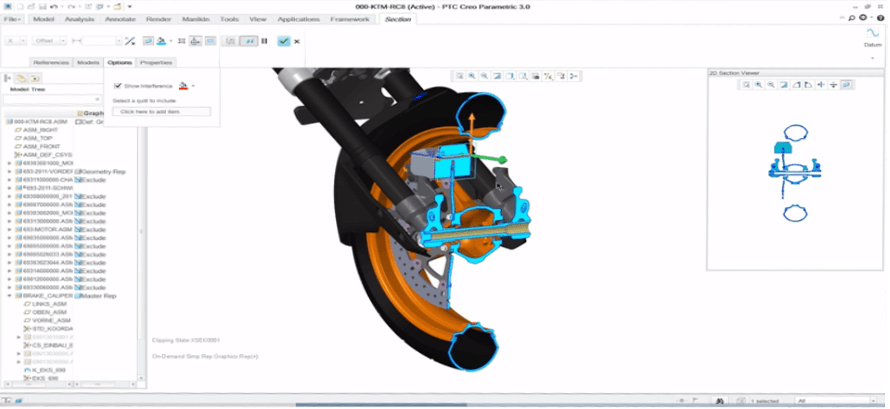Open the File menu

pyautogui.click(x=12, y=19)
